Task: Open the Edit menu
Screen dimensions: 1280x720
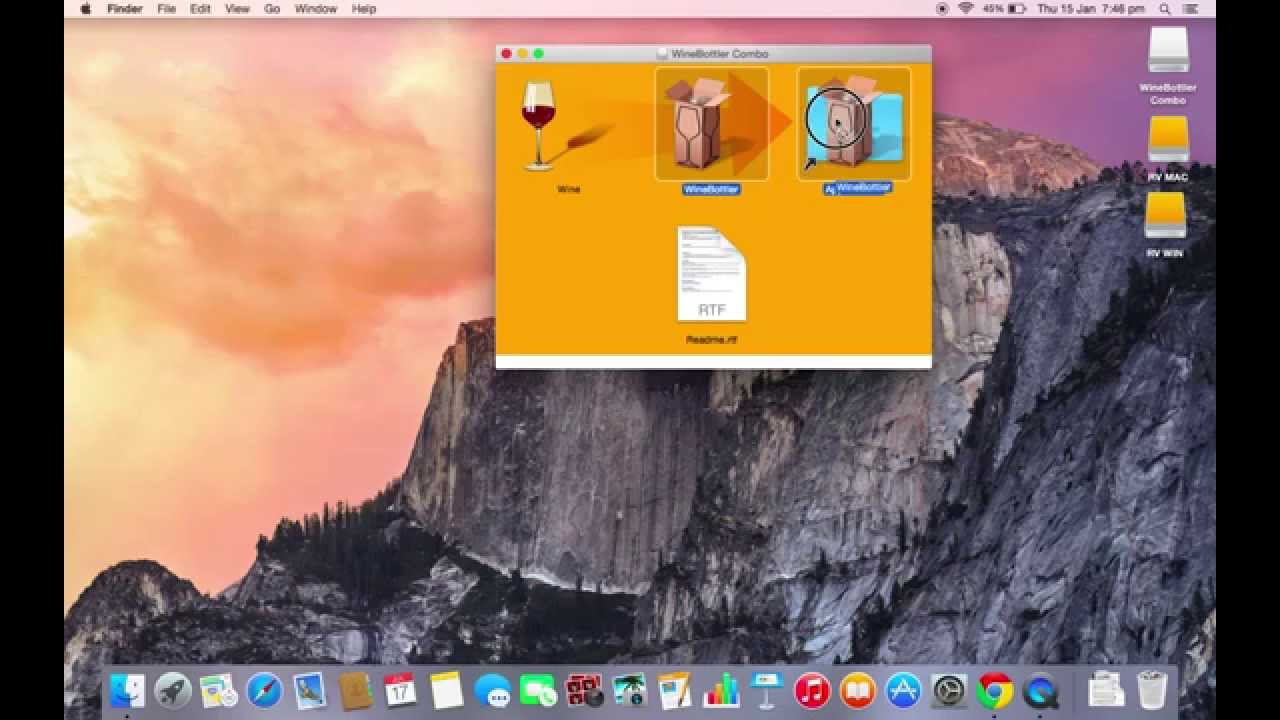Action: click(200, 9)
